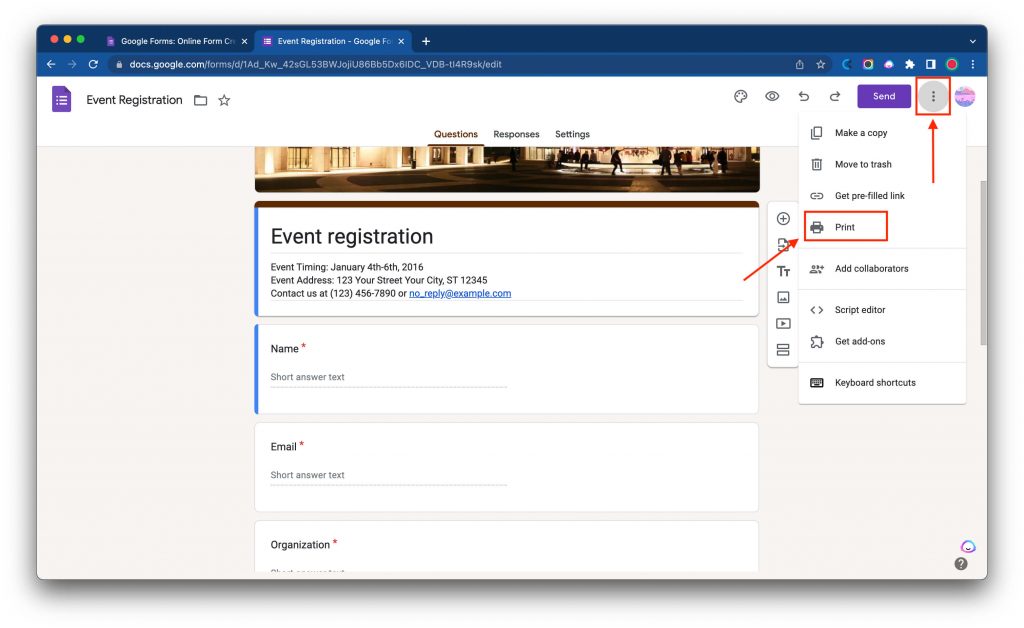1024x628 pixels.
Task: Click the Import questions icon
Action: click(783, 244)
